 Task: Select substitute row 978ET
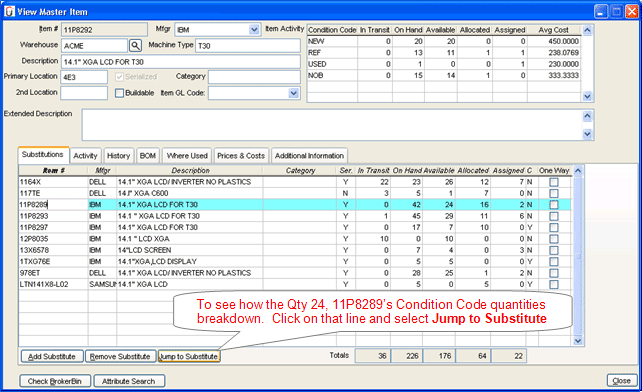(x=295, y=273)
